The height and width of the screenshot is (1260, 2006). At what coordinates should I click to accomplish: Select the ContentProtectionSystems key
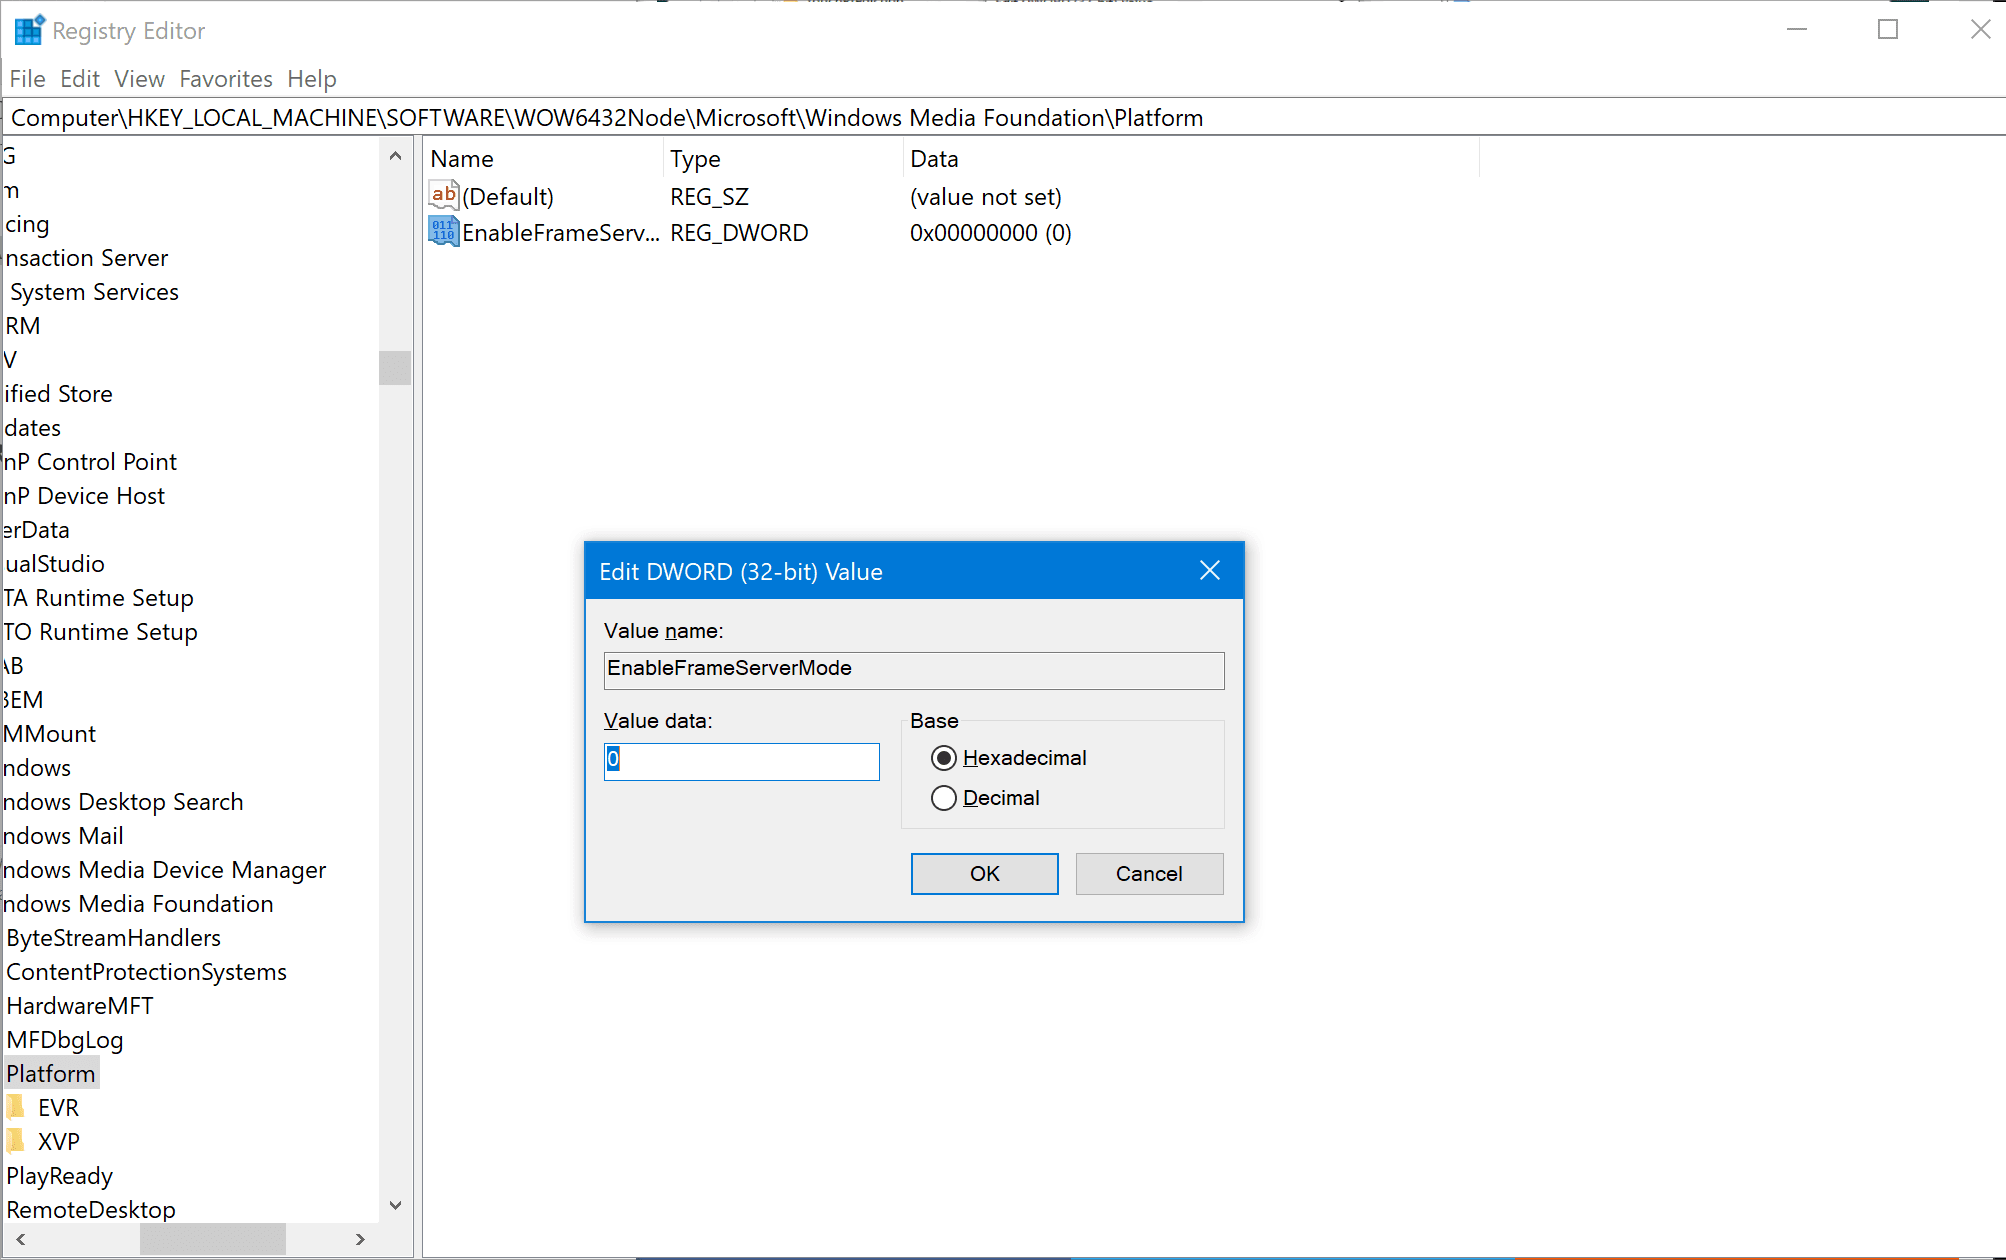[146, 971]
